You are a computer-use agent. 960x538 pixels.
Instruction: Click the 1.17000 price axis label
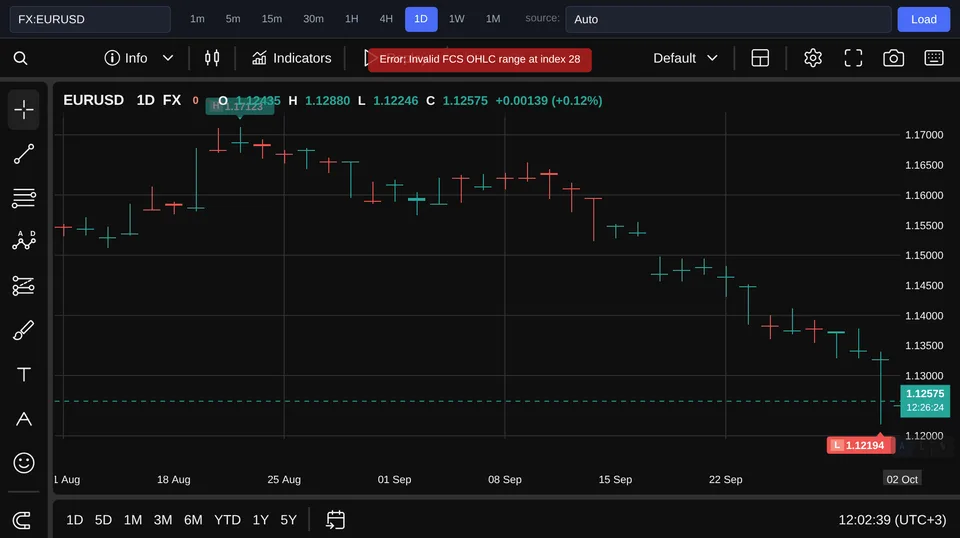pos(924,135)
